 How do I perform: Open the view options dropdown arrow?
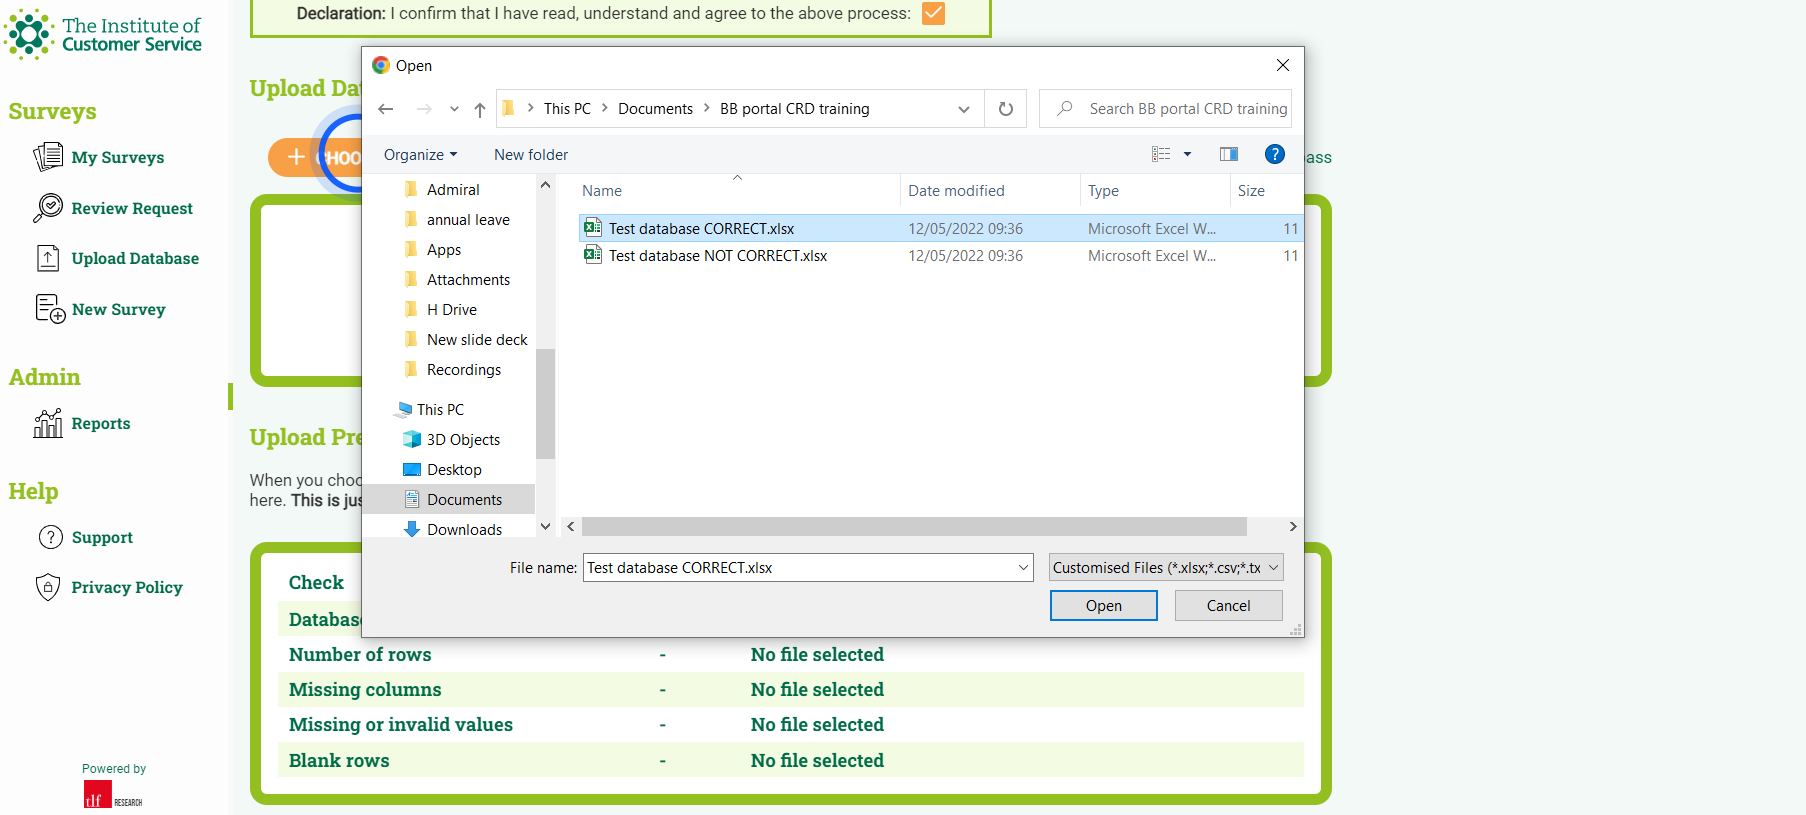[x=1188, y=154]
